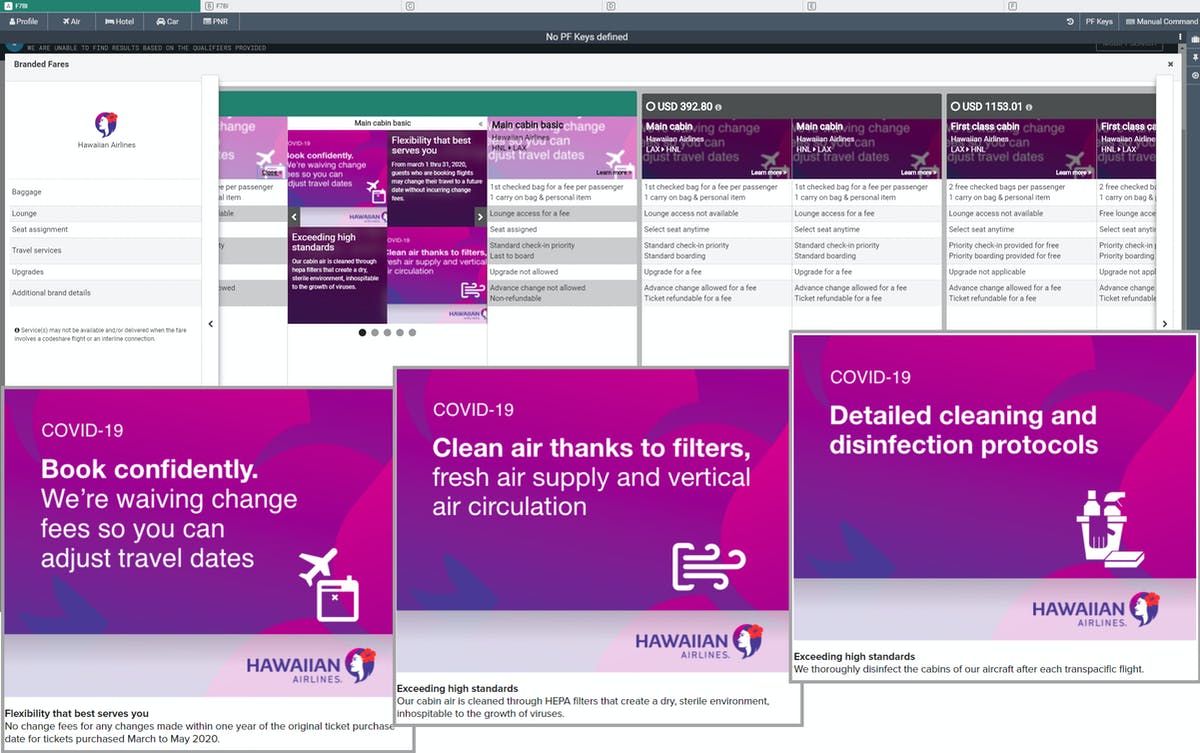Click 'Upgrade not applicable' in First class LAX-HNL

988,272
